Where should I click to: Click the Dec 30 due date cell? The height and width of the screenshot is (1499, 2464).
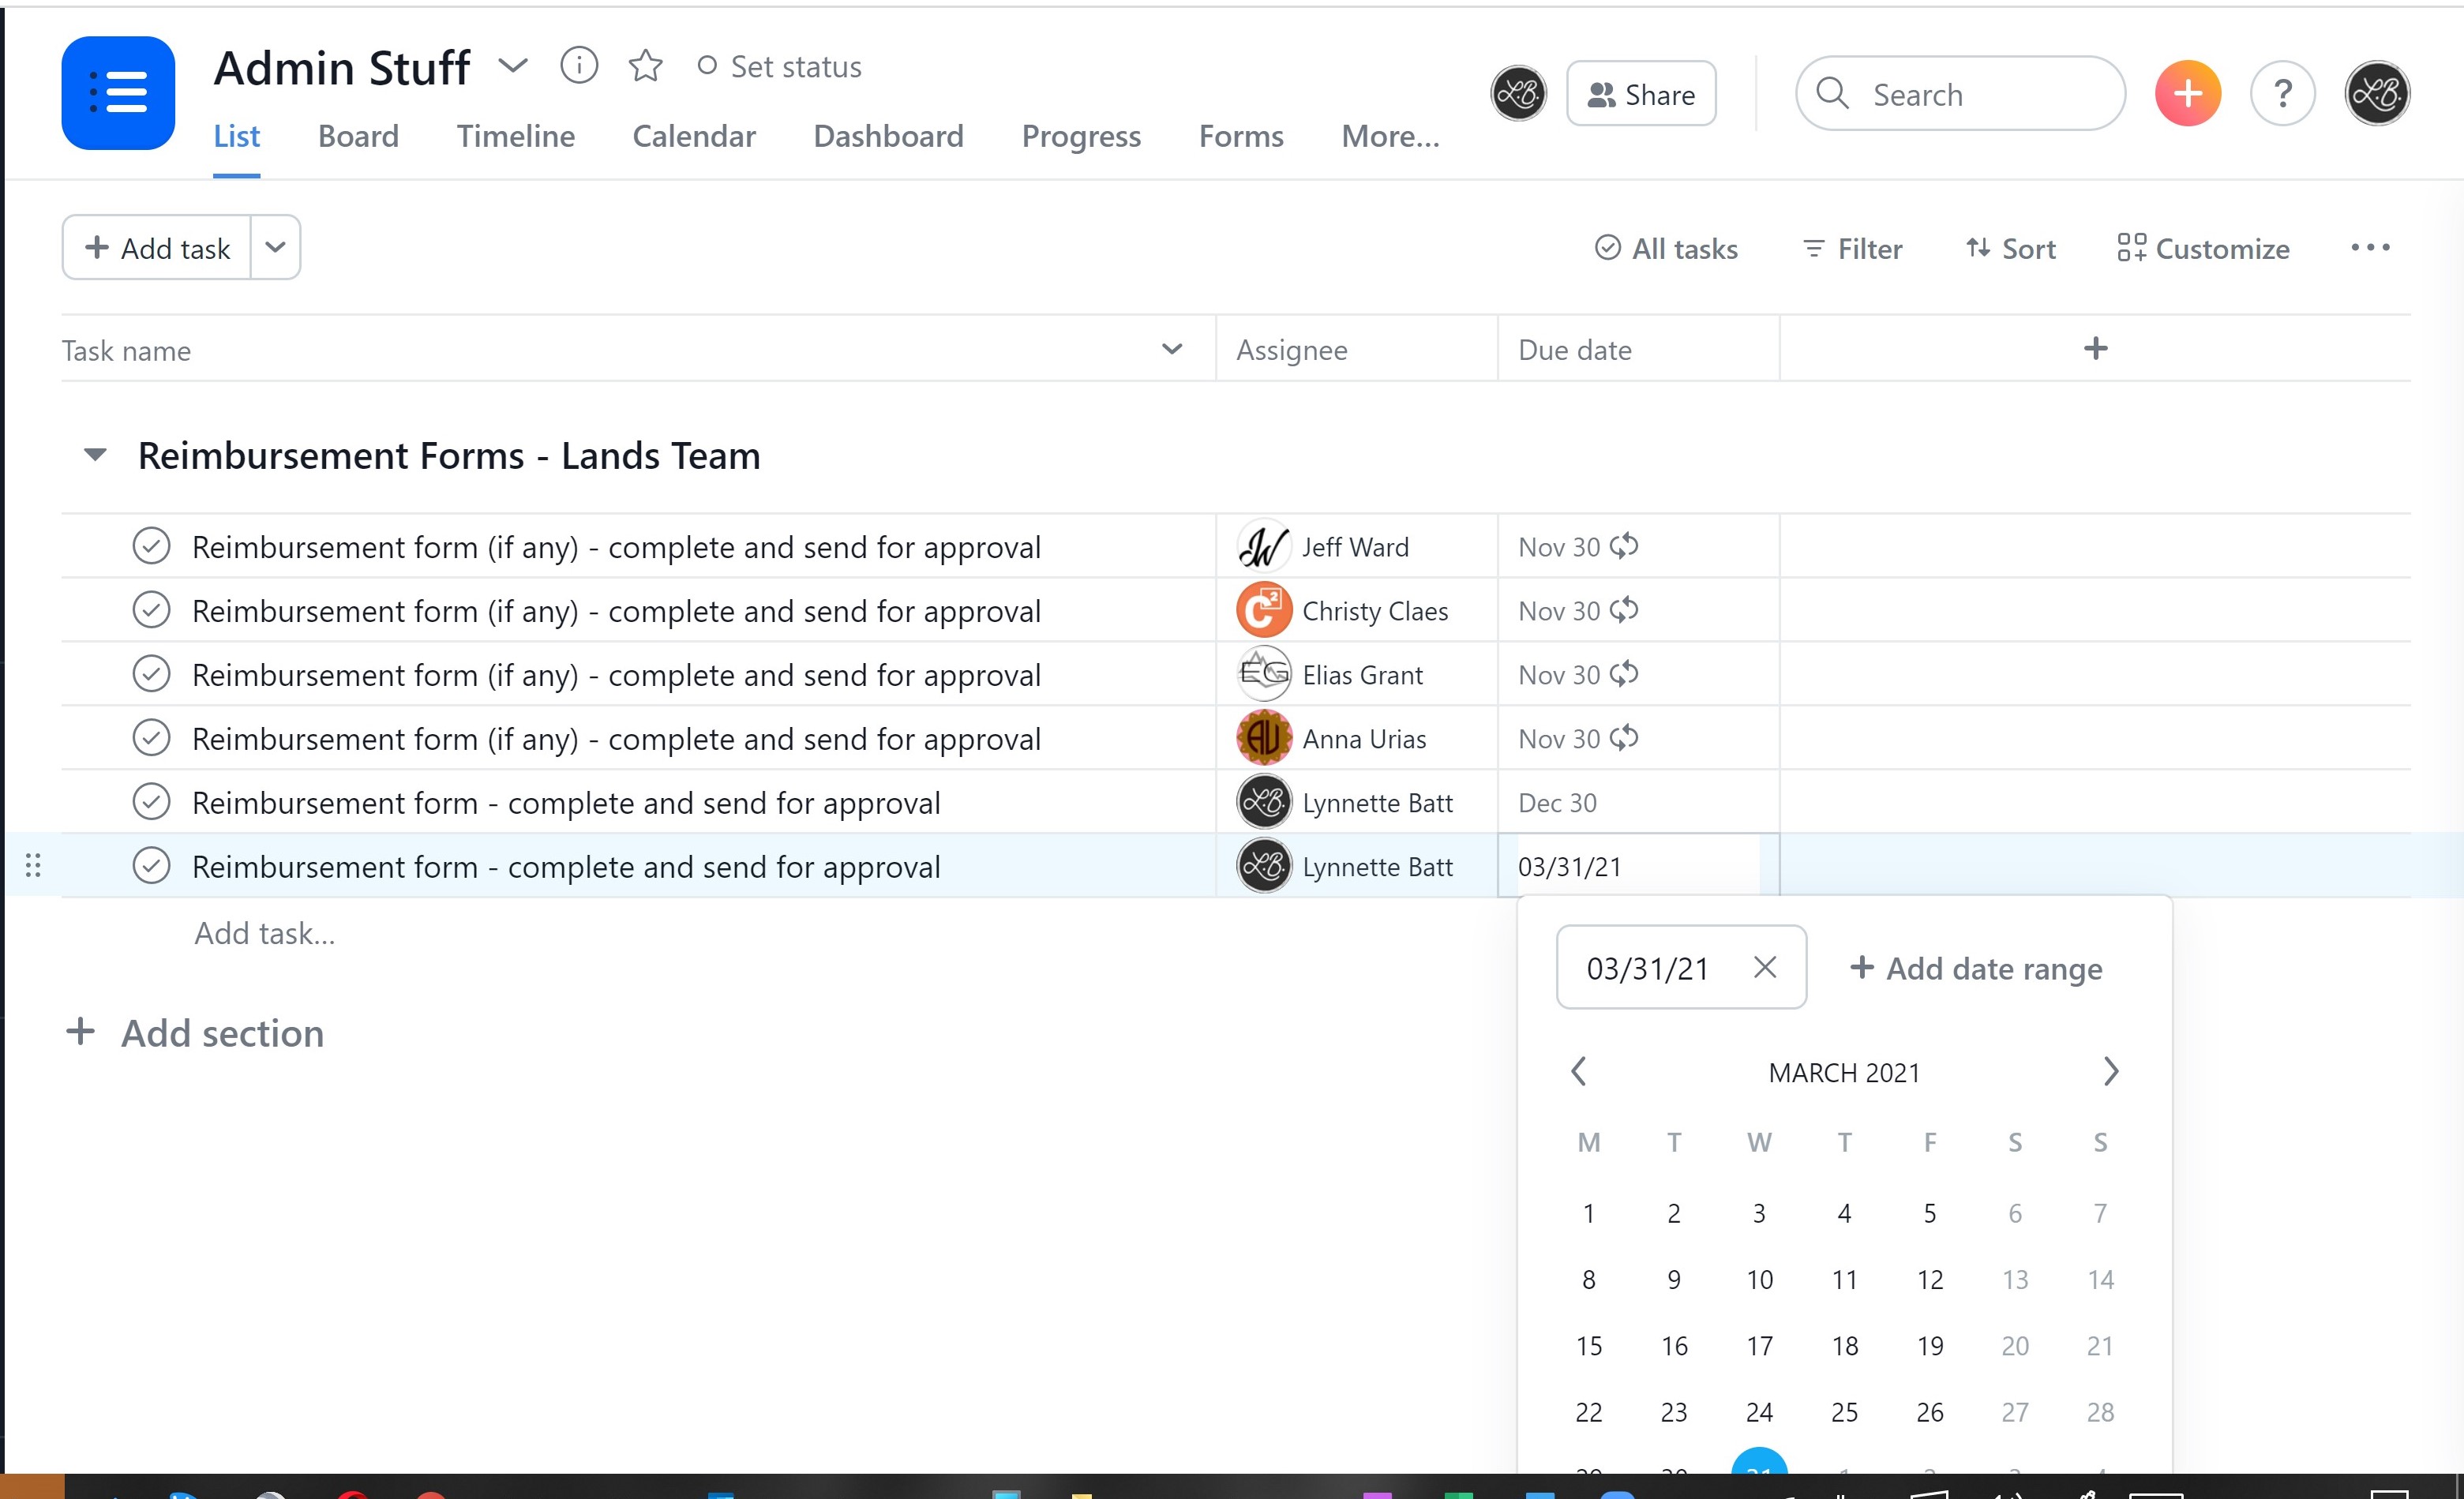1638,802
